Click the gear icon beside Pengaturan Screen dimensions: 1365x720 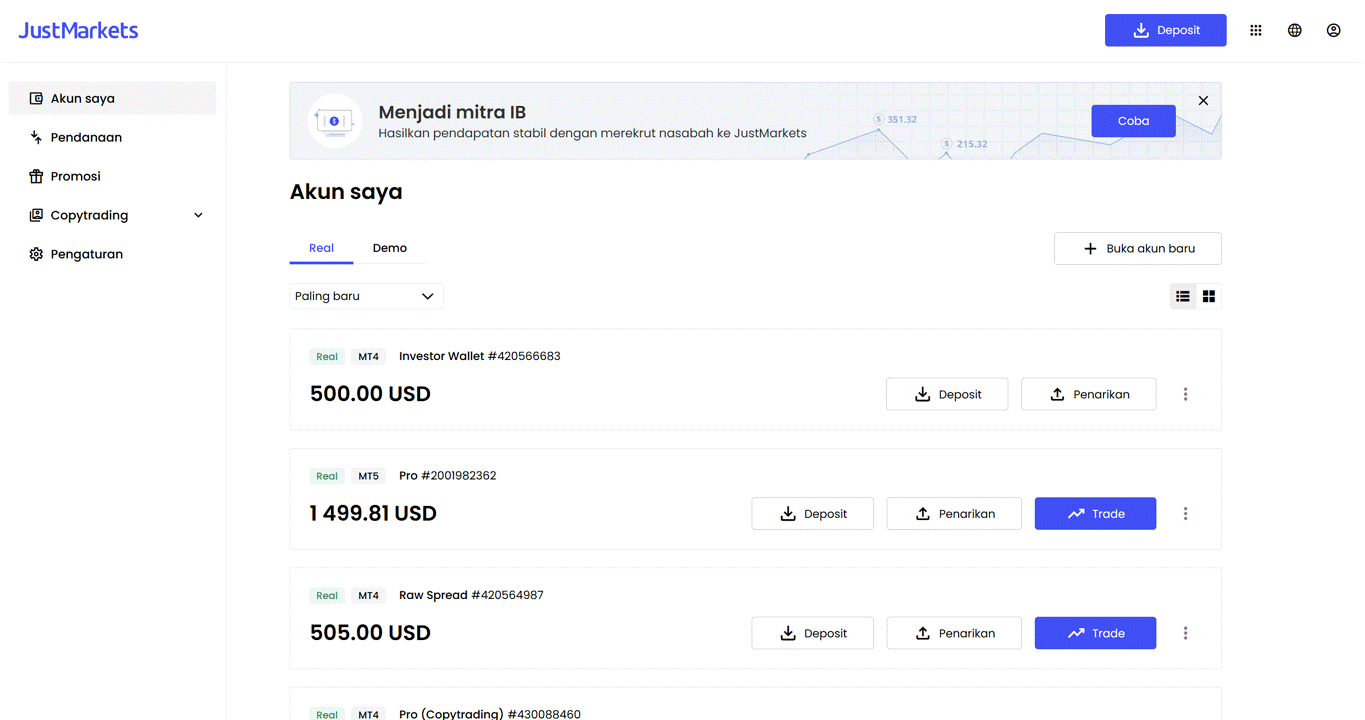(x=36, y=254)
